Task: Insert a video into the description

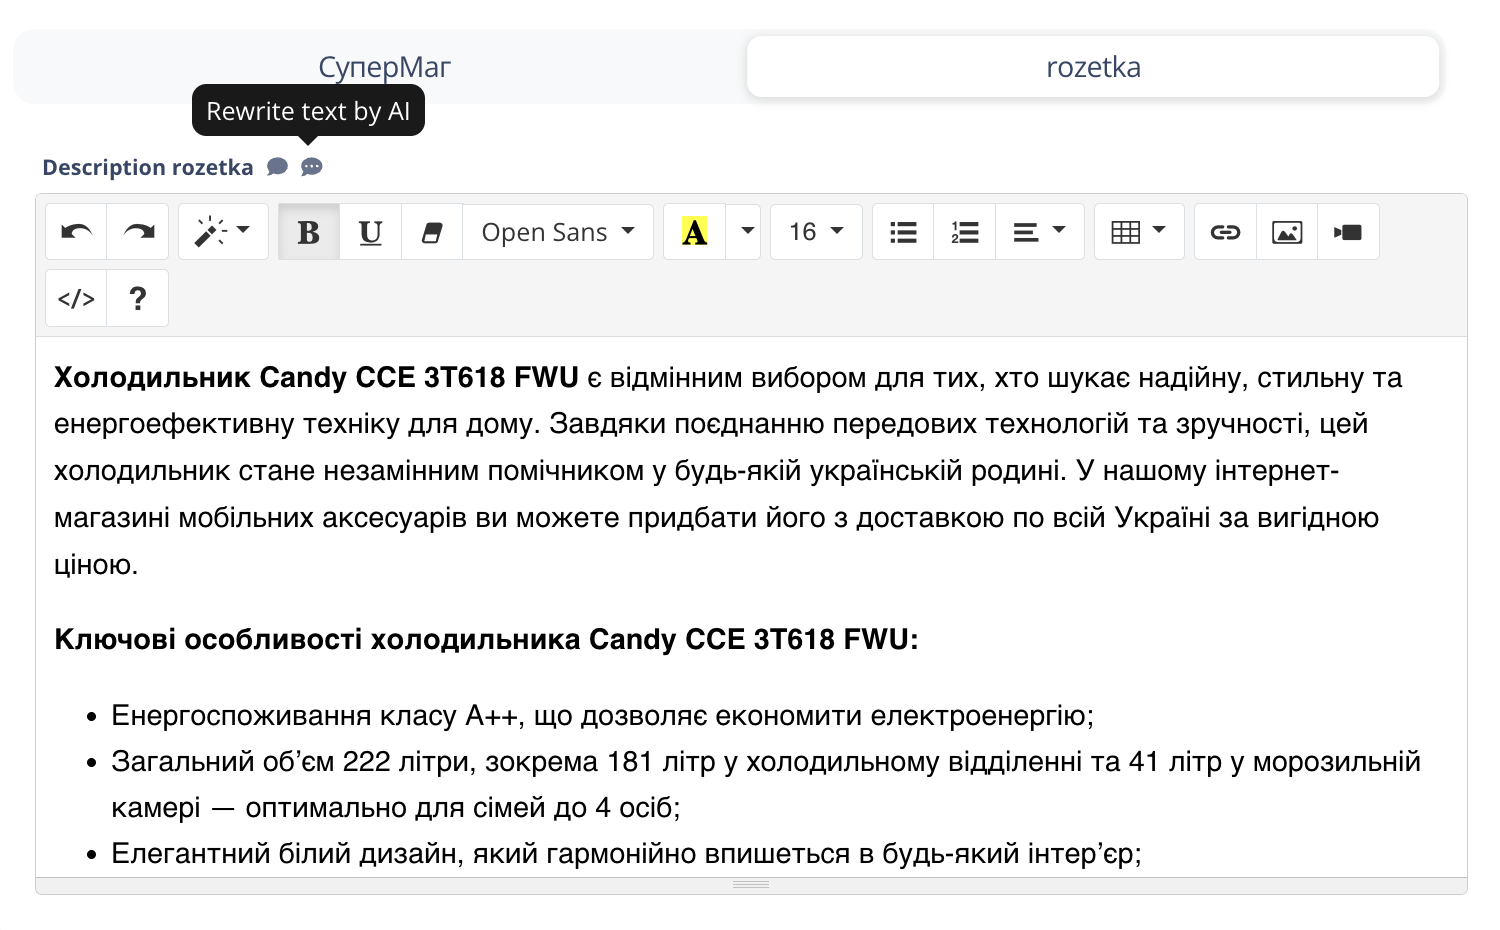Action: [1348, 231]
